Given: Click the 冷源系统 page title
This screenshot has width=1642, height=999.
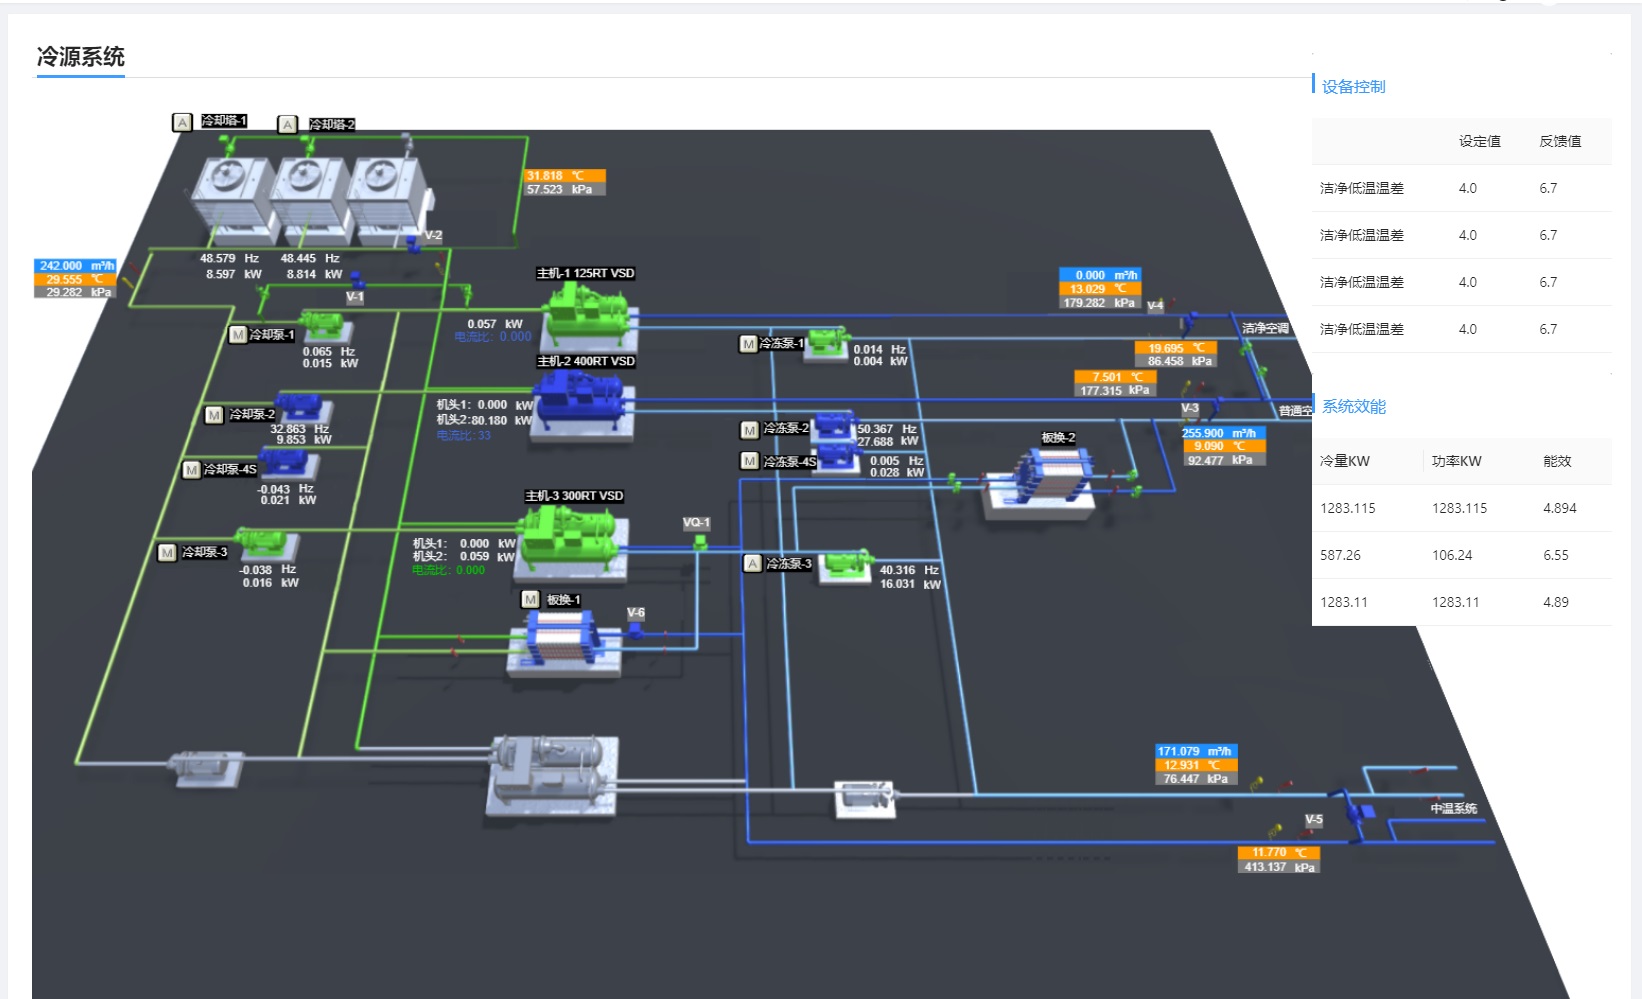Looking at the screenshot, I should click(81, 57).
